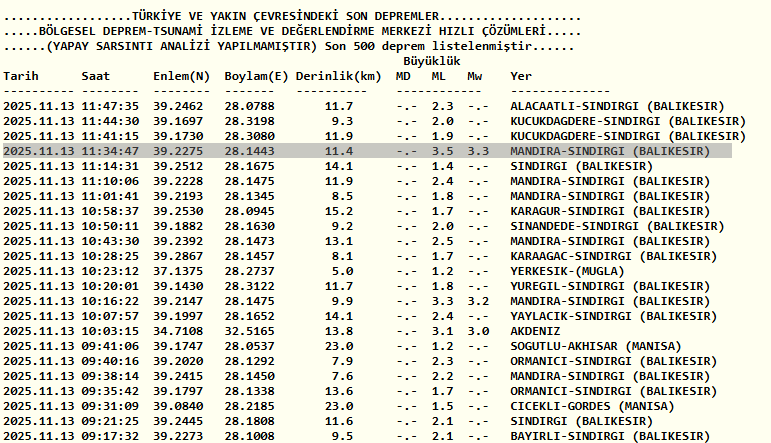771x443 pixels.
Task: Click the 'Enlem(N)' column header
Action: (x=181, y=76)
